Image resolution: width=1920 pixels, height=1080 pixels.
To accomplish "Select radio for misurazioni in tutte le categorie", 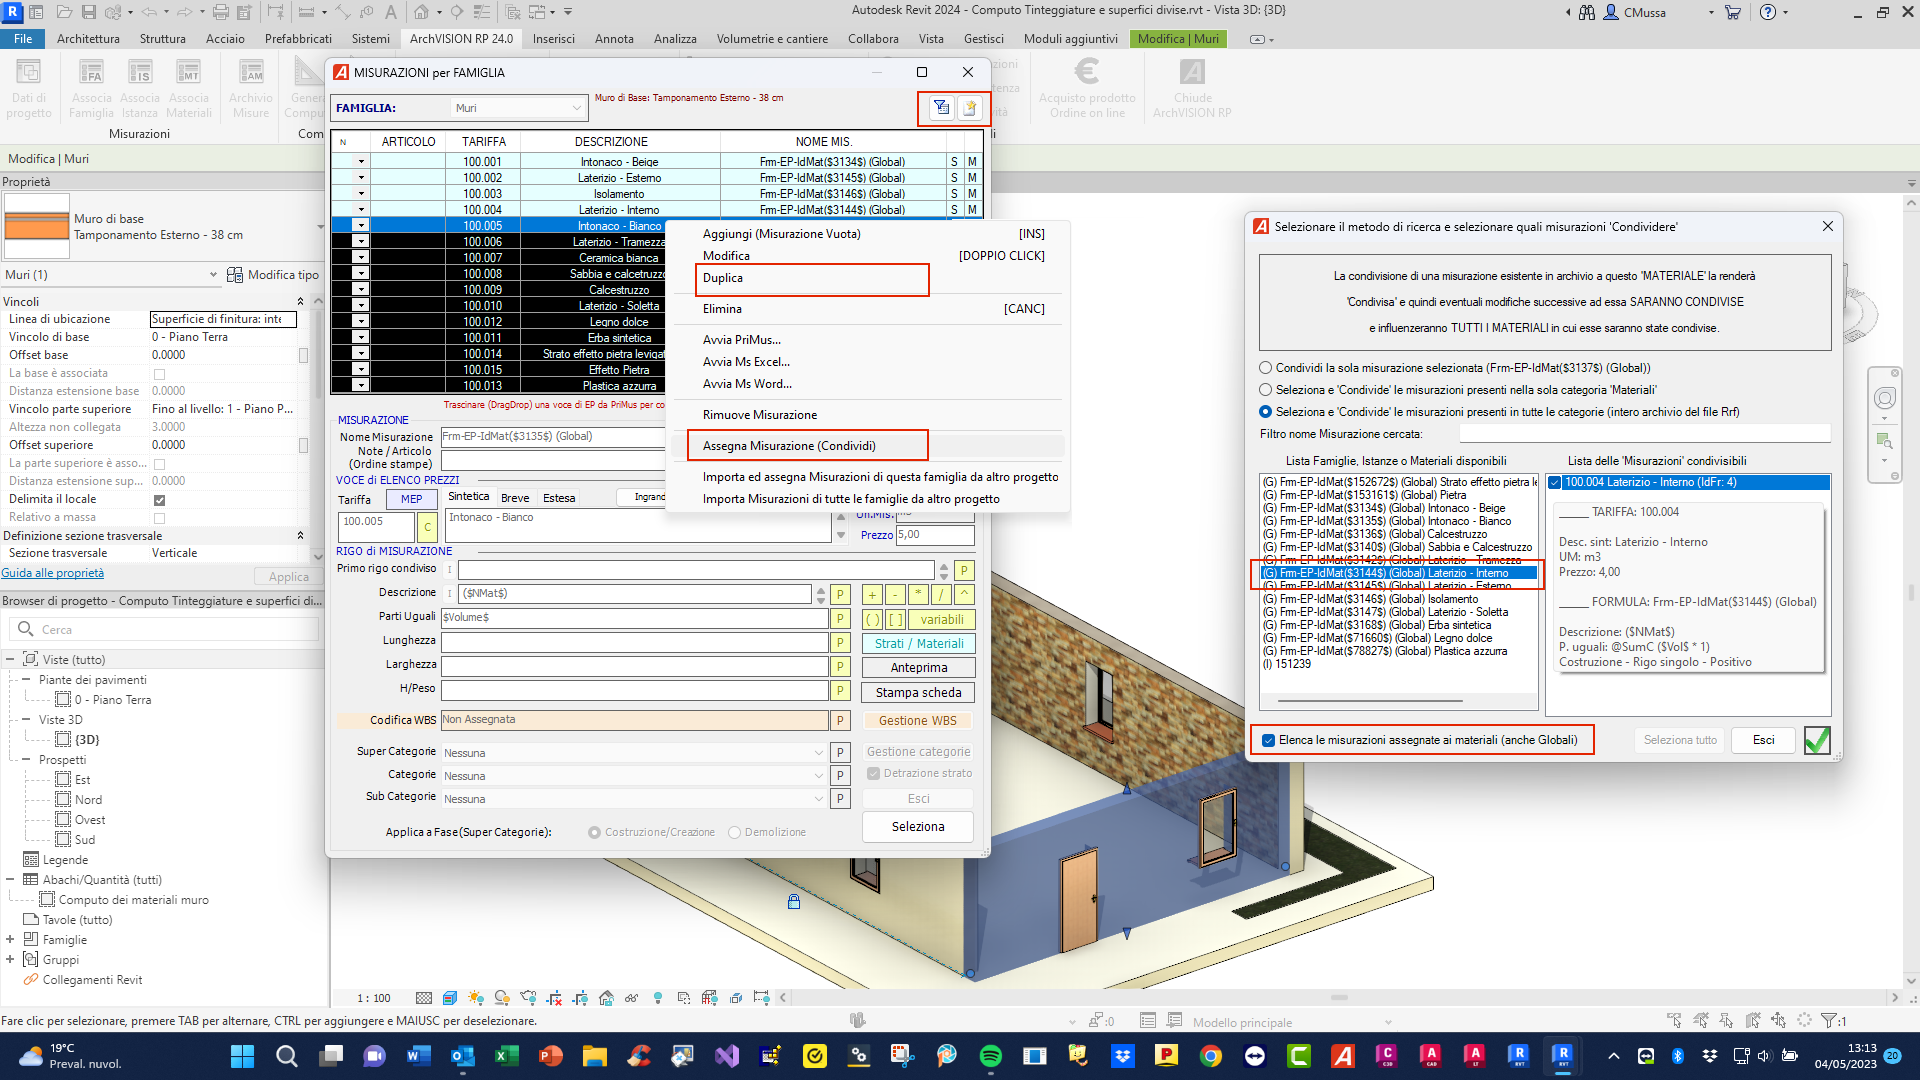I will pos(1266,412).
